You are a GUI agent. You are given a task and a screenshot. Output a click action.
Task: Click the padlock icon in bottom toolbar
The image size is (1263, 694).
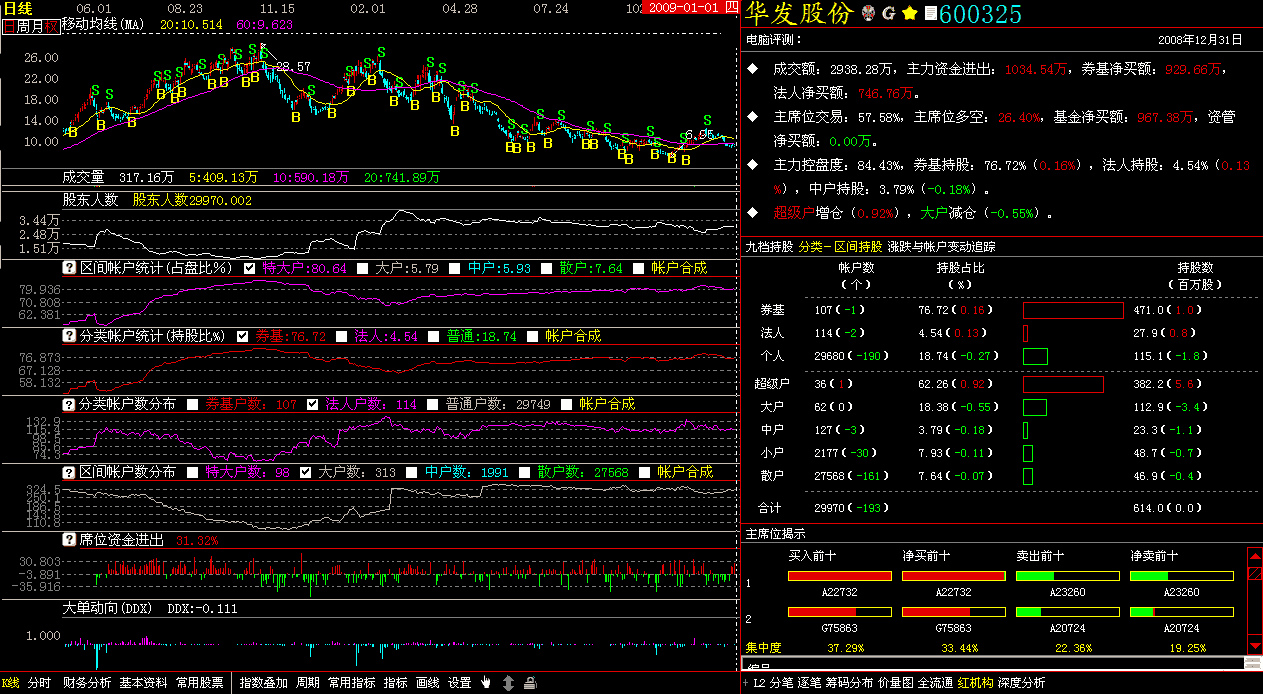(x=530, y=683)
